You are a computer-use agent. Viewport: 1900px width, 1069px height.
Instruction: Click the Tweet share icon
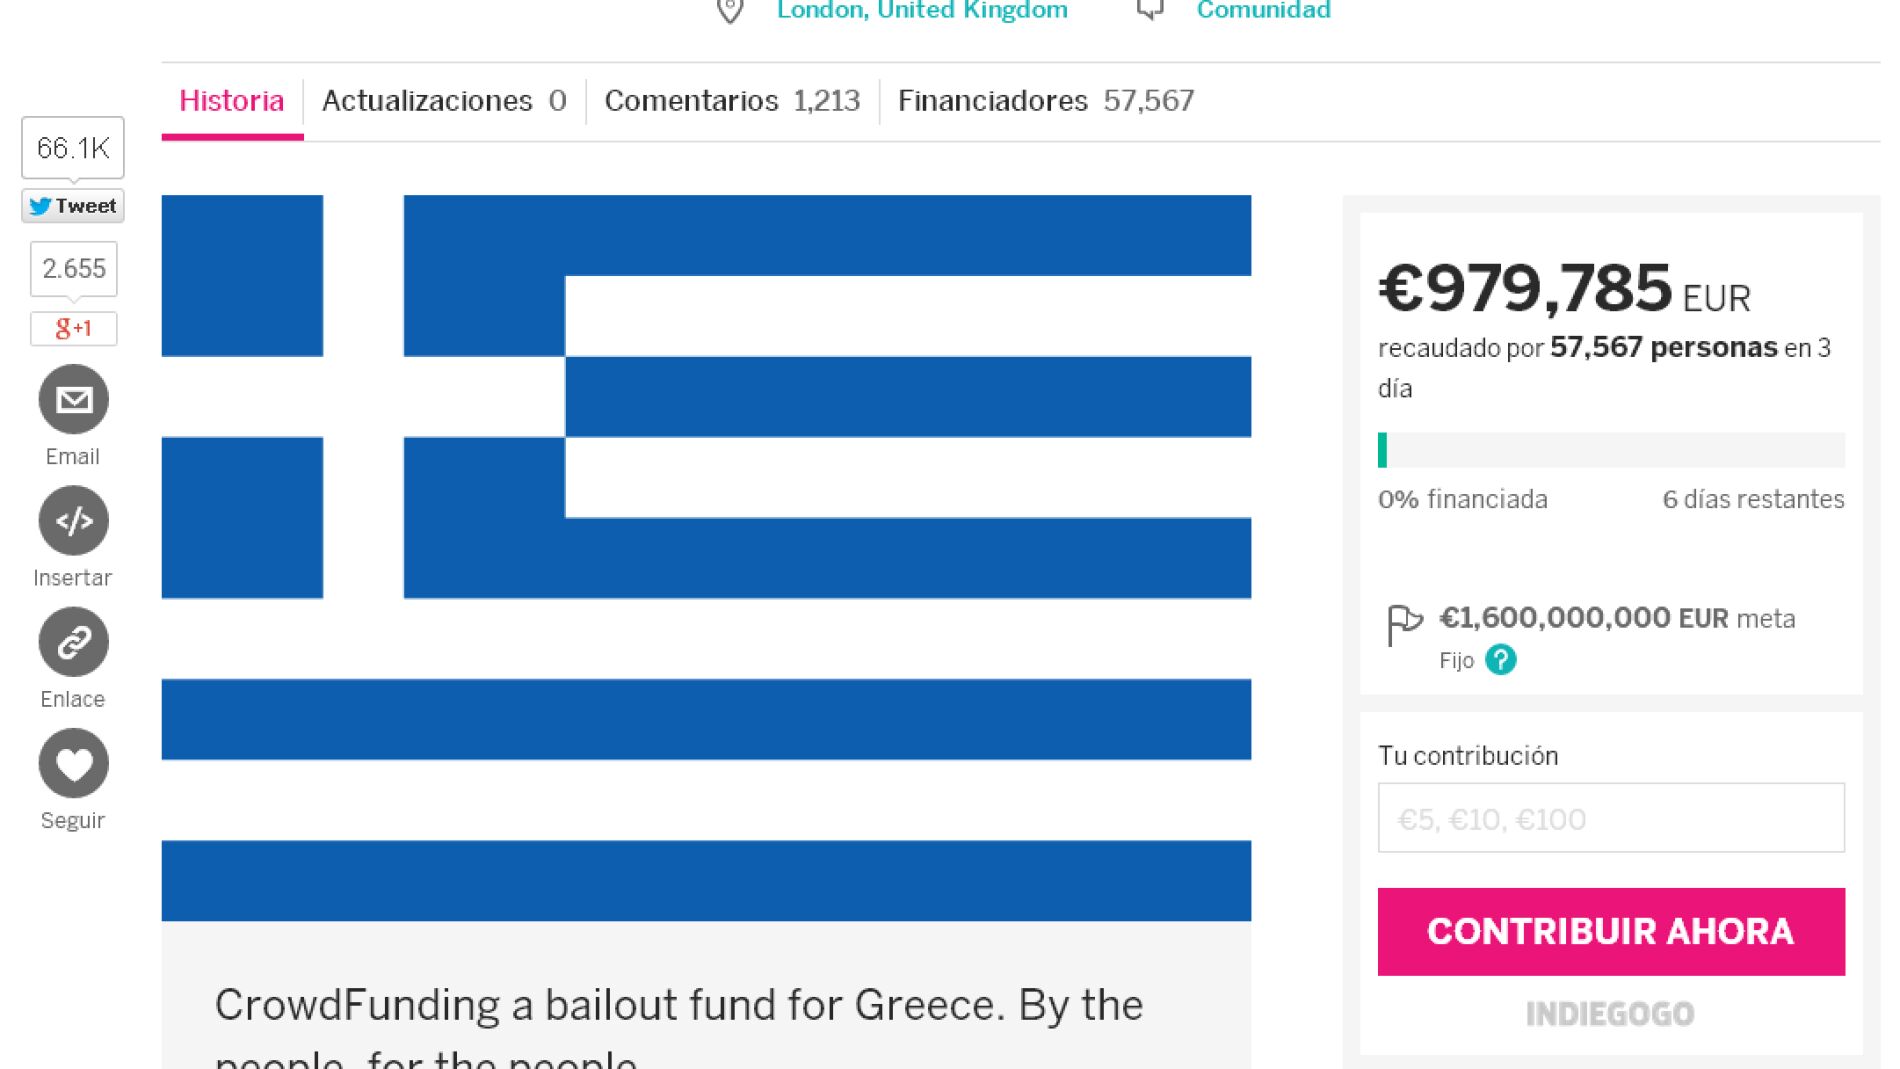tap(72, 206)
